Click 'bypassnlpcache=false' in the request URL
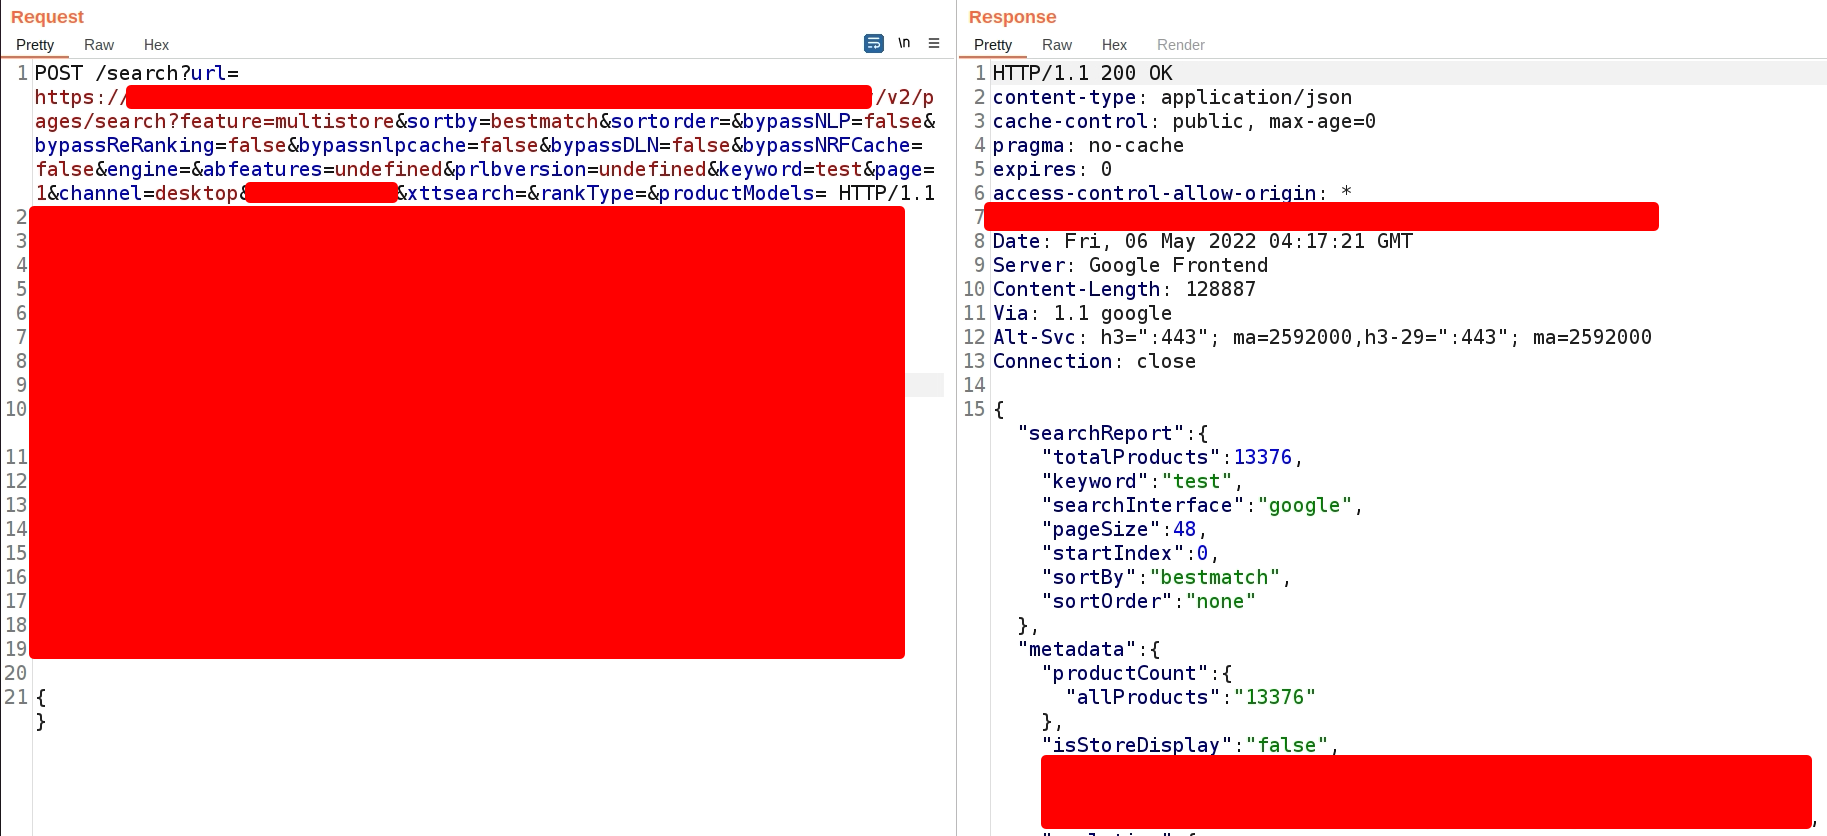Screen dimensions: 1827x836 [x=419, y=145]
